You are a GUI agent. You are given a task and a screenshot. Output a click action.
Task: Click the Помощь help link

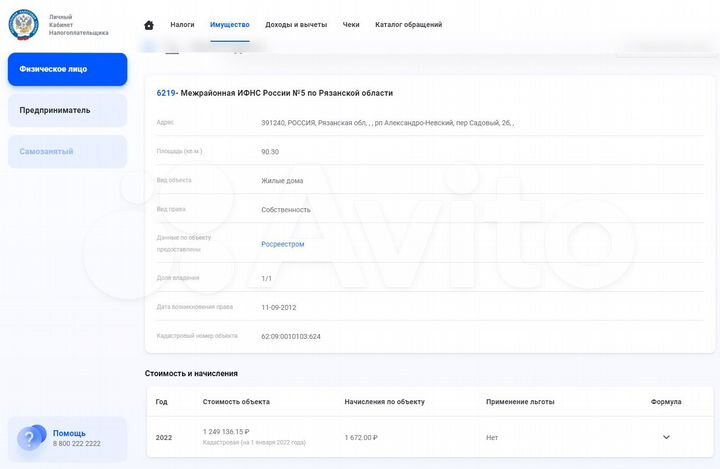tap(69, 433)
